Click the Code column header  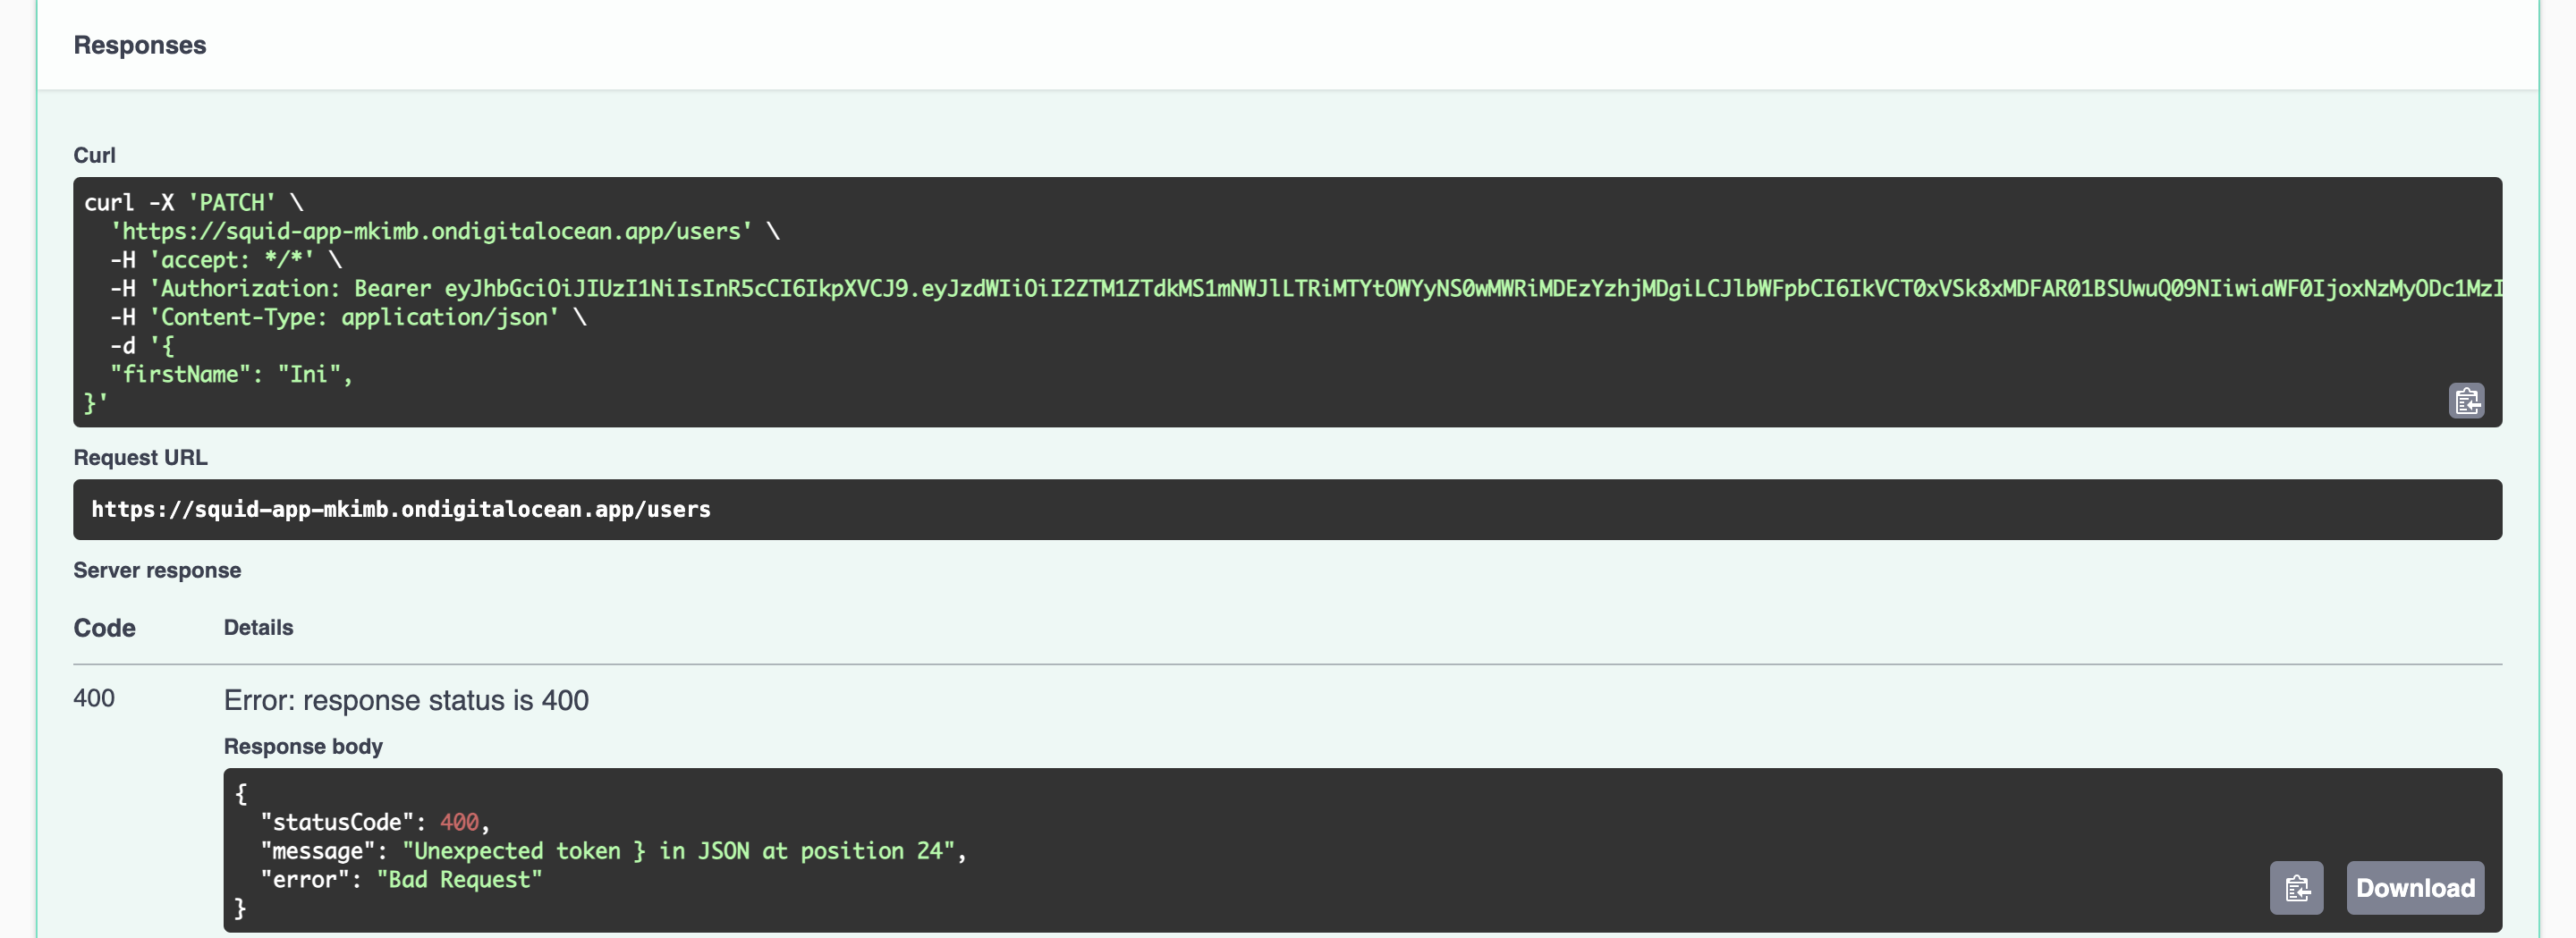pyautogui.click(x=105, y=628)
